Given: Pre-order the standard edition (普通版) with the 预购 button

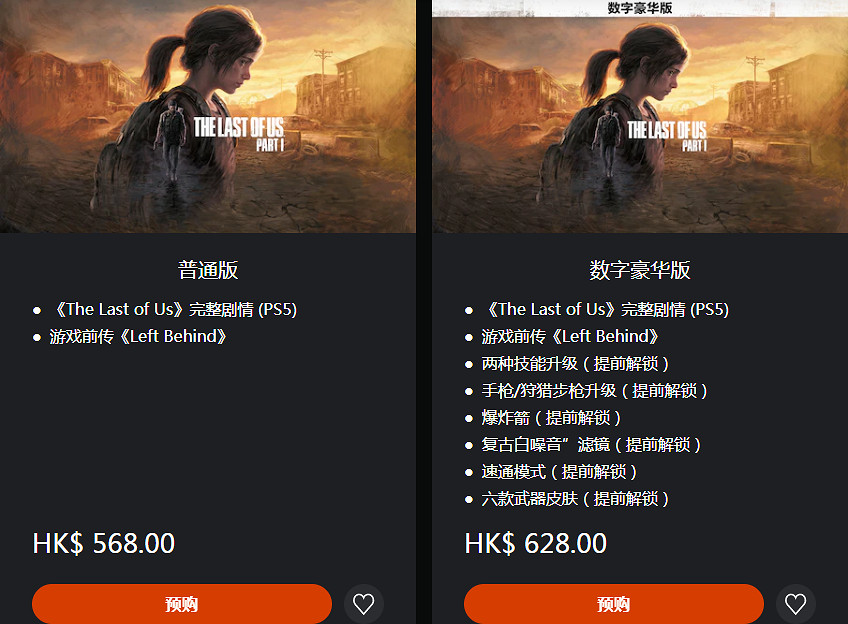Looking at the screenshot, I should [182, 604].
